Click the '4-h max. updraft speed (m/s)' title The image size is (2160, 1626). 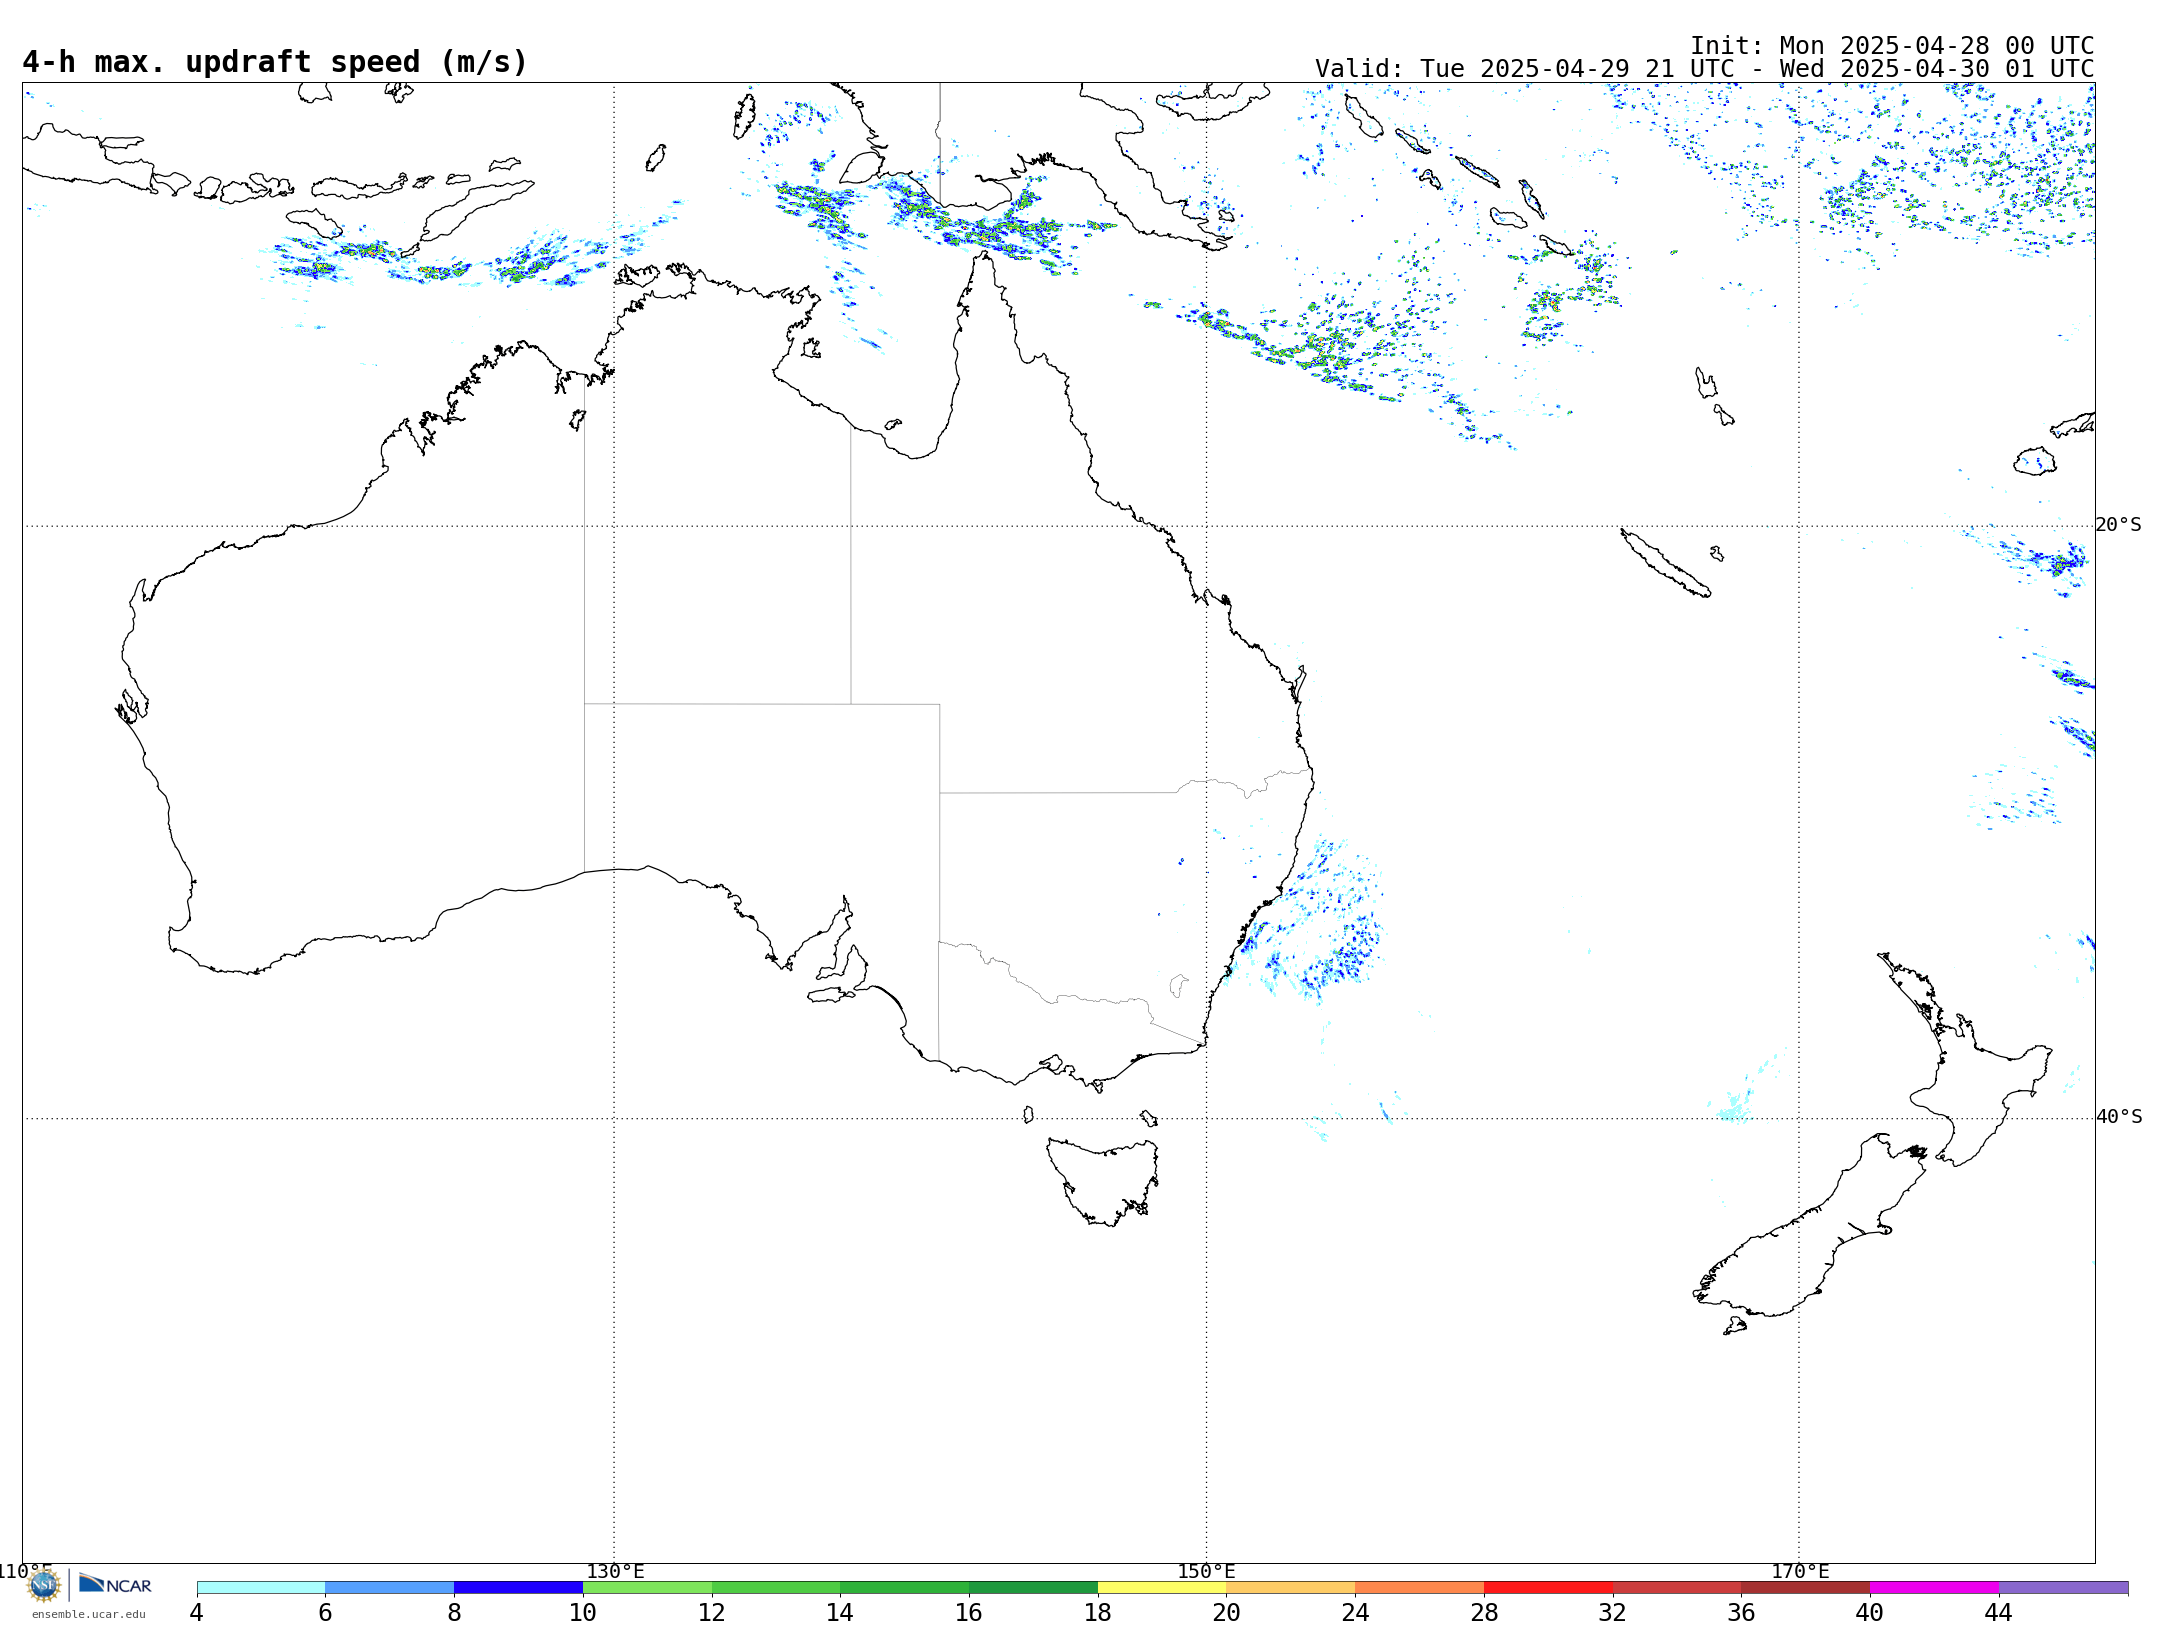pos(275,62)
